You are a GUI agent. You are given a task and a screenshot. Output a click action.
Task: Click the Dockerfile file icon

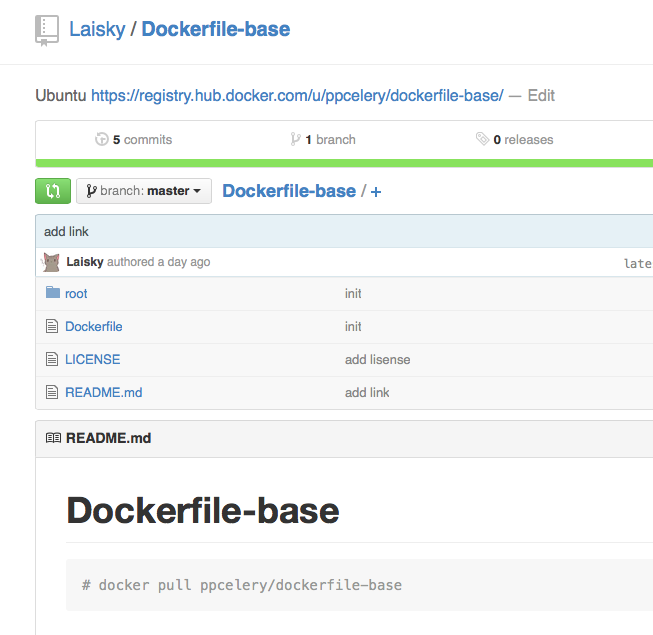click(53, 326)
